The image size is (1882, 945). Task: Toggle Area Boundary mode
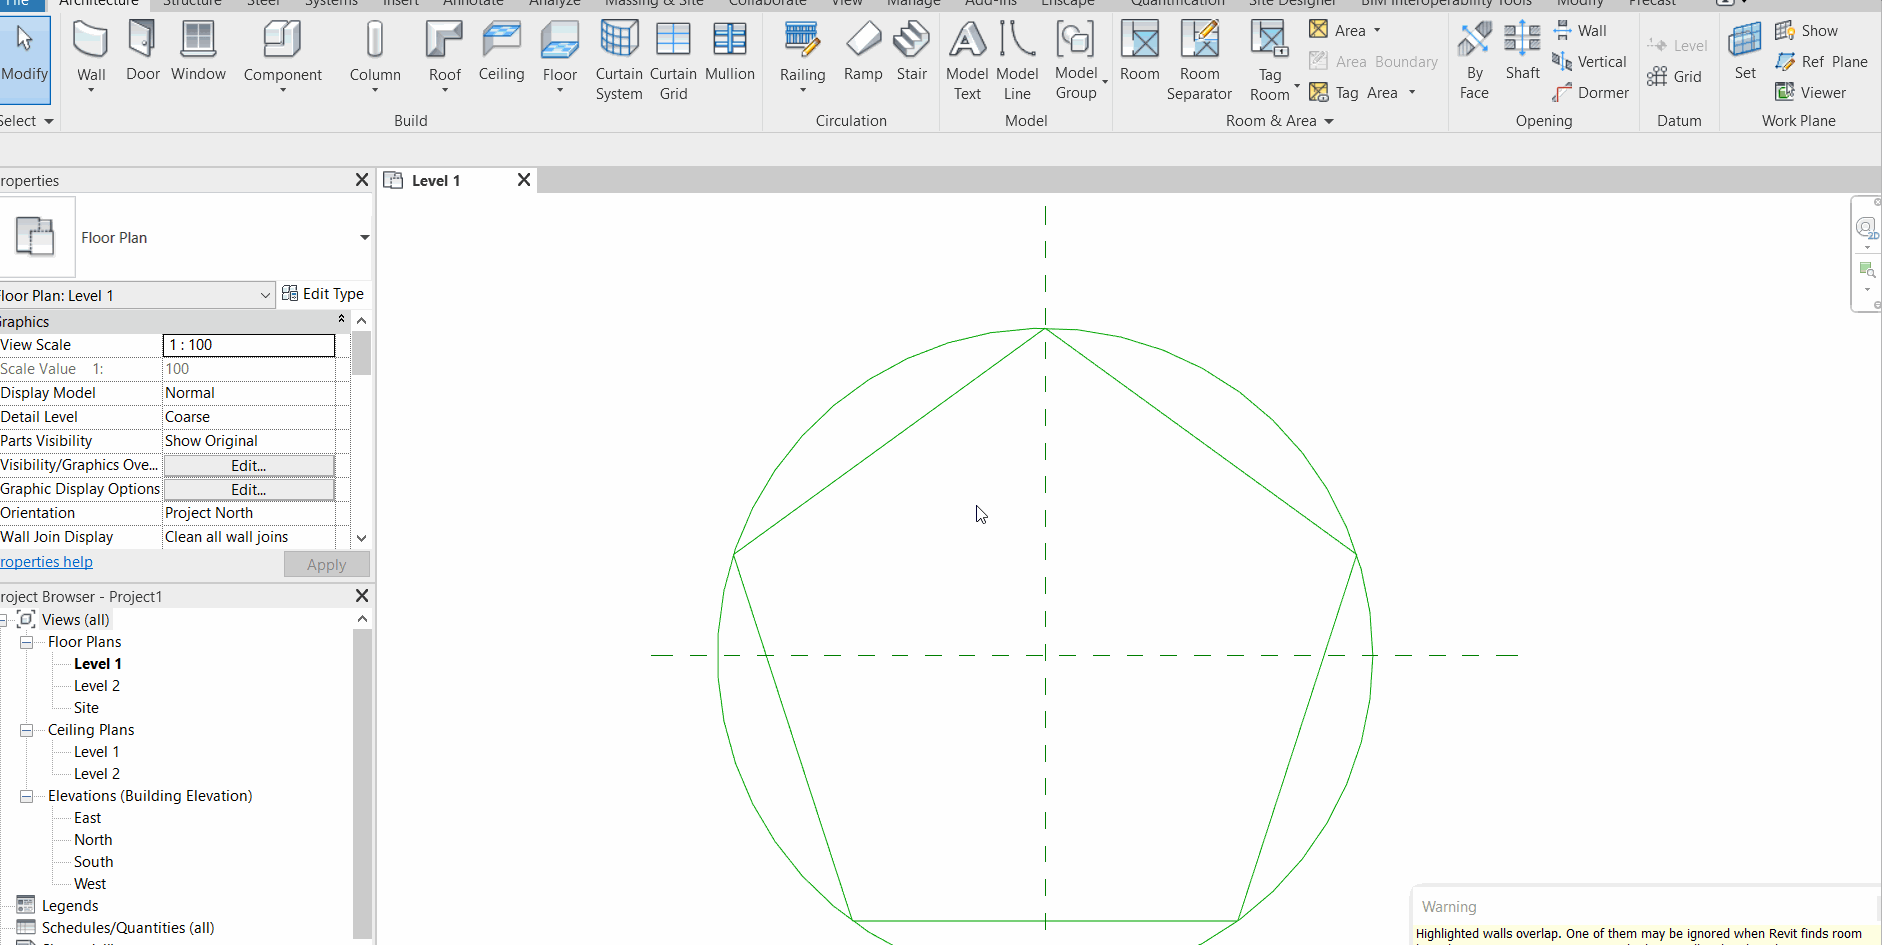click(1372, 61)
